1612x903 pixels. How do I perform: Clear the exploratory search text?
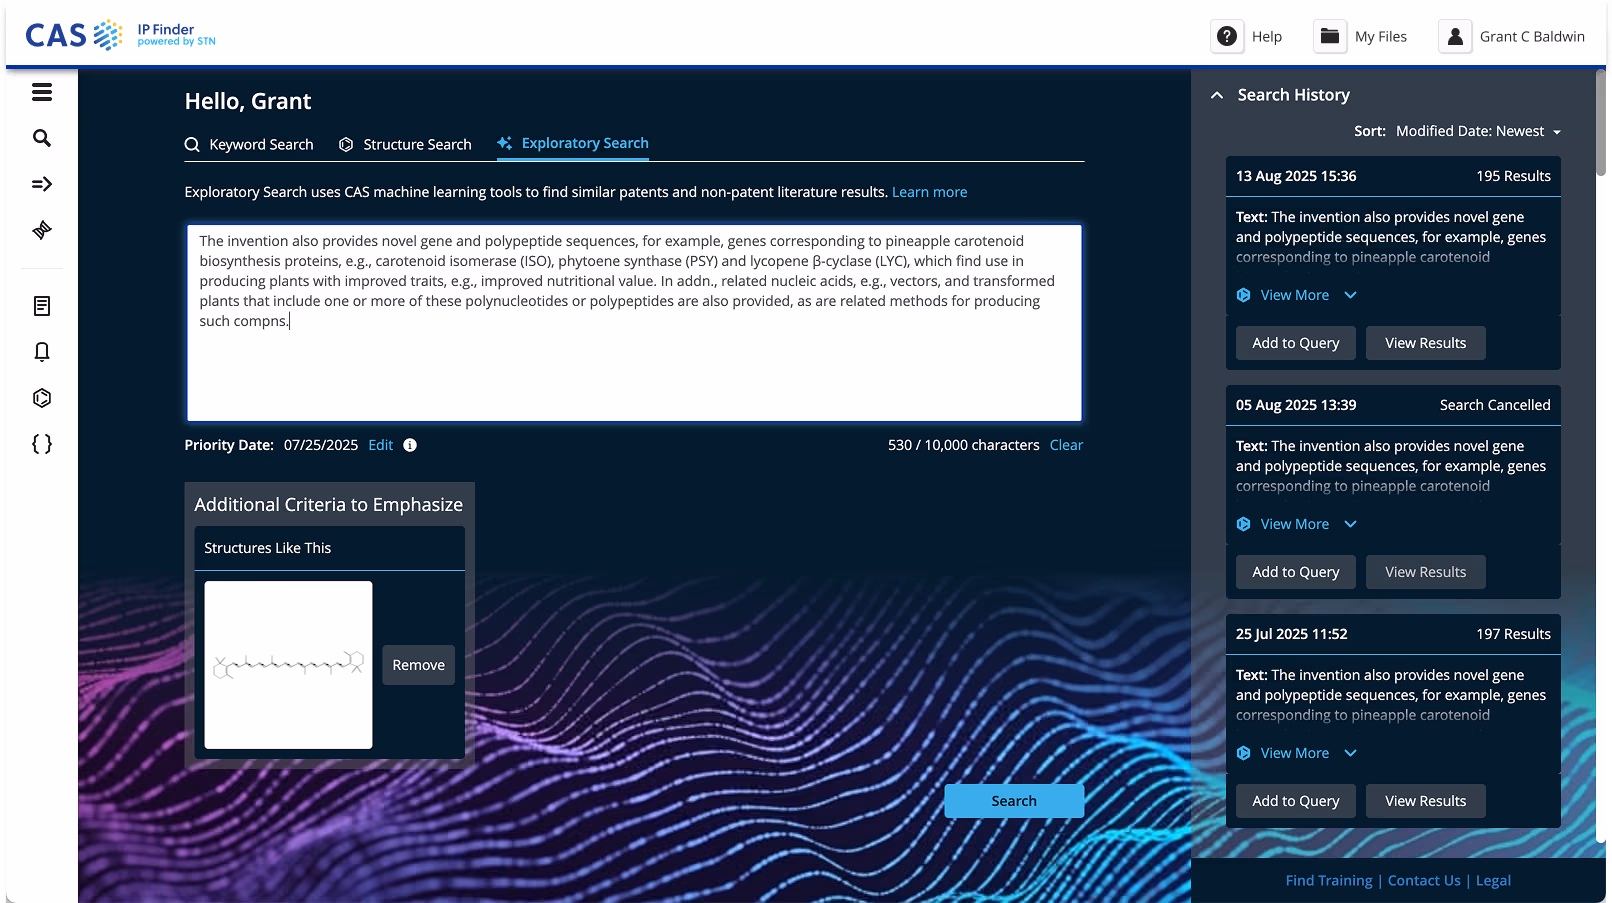coord(1066,445)
